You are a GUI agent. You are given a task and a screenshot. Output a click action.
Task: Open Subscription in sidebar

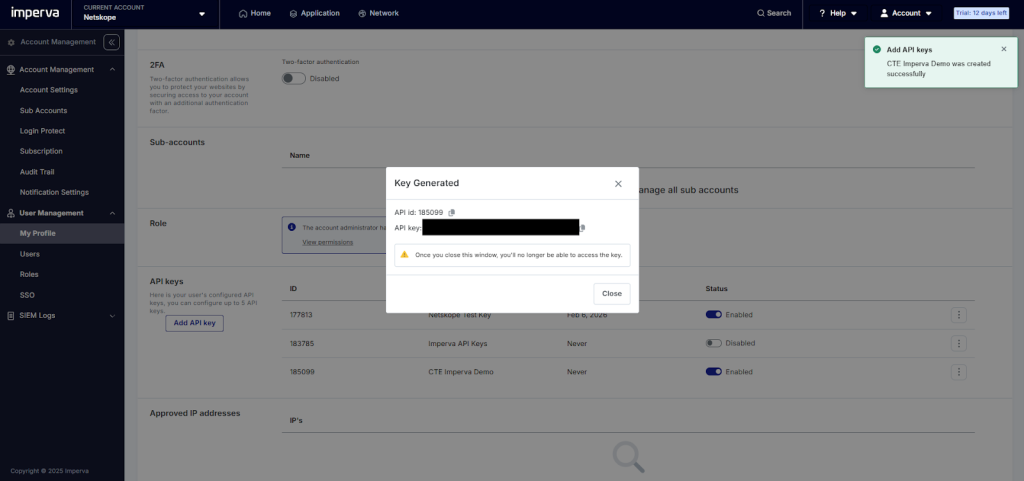[x=41, y=151]
